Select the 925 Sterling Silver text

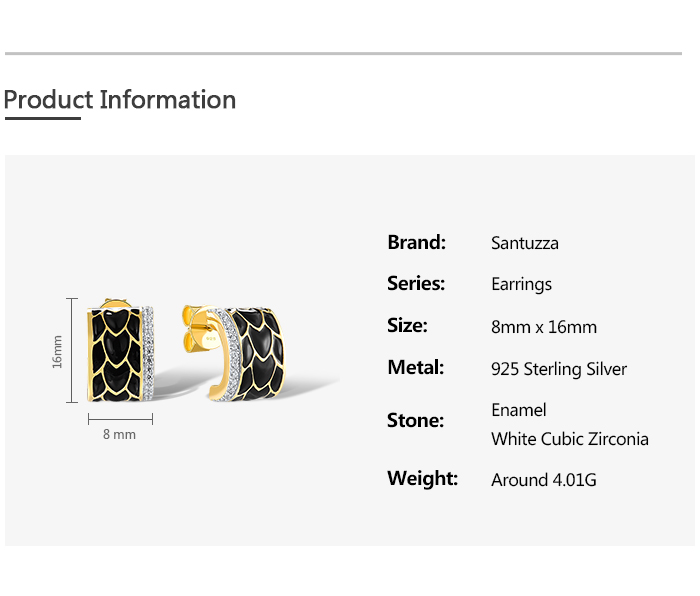(x=559, y=369)
